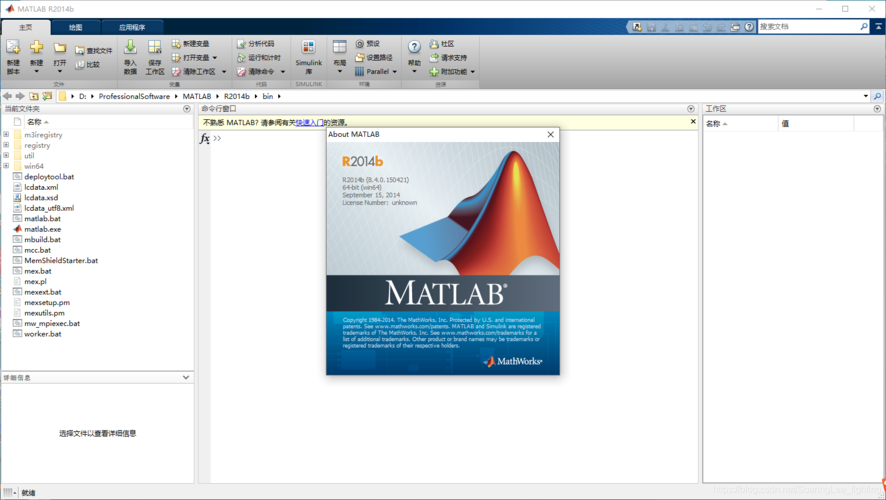Screen dimensions: 886x500
Task: Collapse the Details (详细信息) panel
Action: (x=186, y=378)
